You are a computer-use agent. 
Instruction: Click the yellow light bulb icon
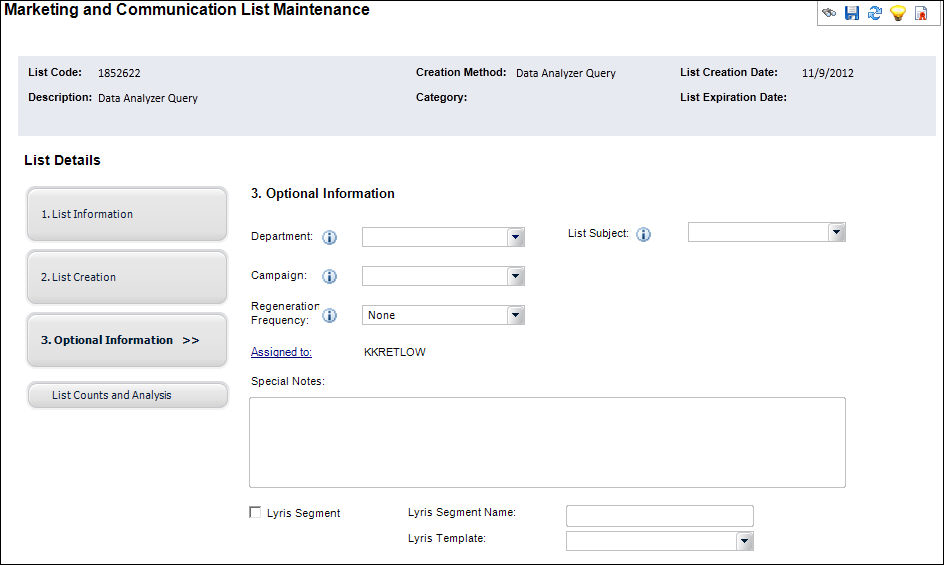897,13
